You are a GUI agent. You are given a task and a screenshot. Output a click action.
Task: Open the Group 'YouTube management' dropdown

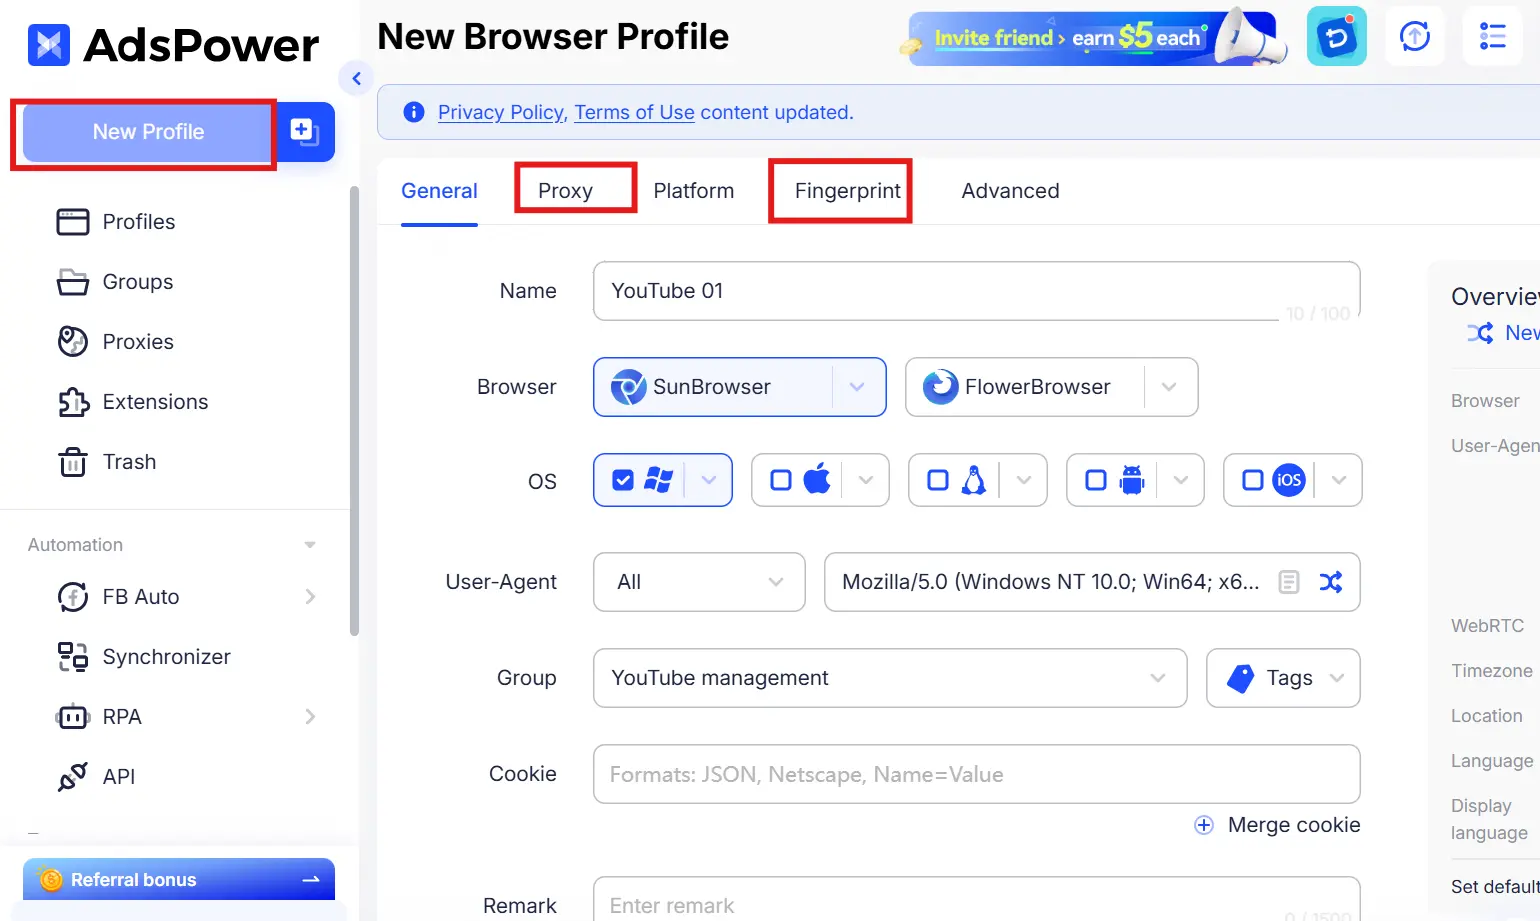pos(890,678)
